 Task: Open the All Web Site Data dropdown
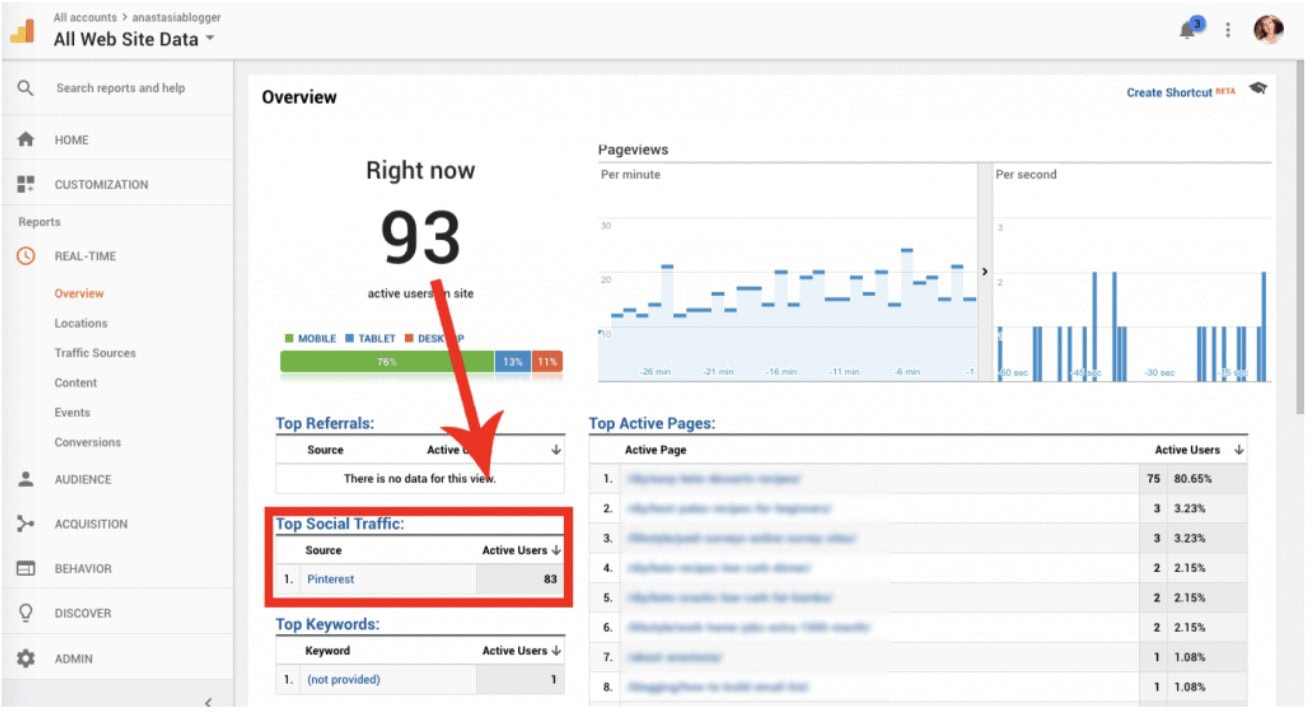pos(134,40)
